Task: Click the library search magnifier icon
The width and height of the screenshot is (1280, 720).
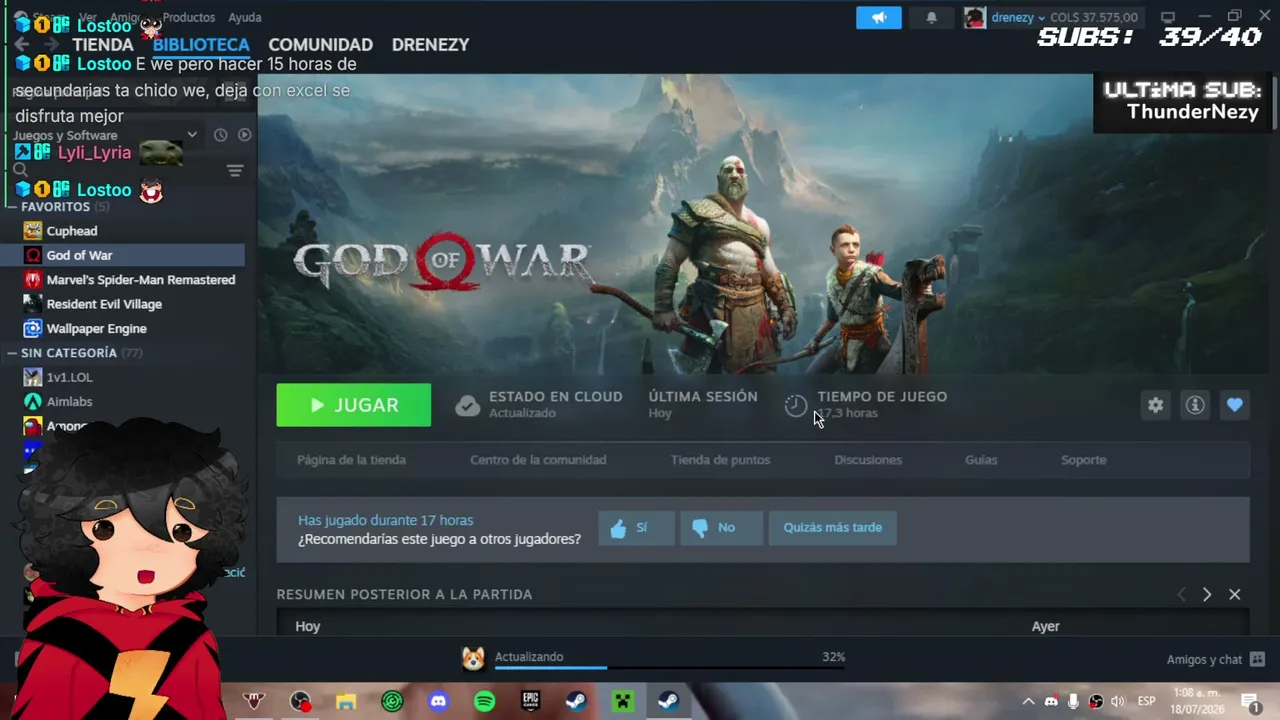Action: pos(20,170)
